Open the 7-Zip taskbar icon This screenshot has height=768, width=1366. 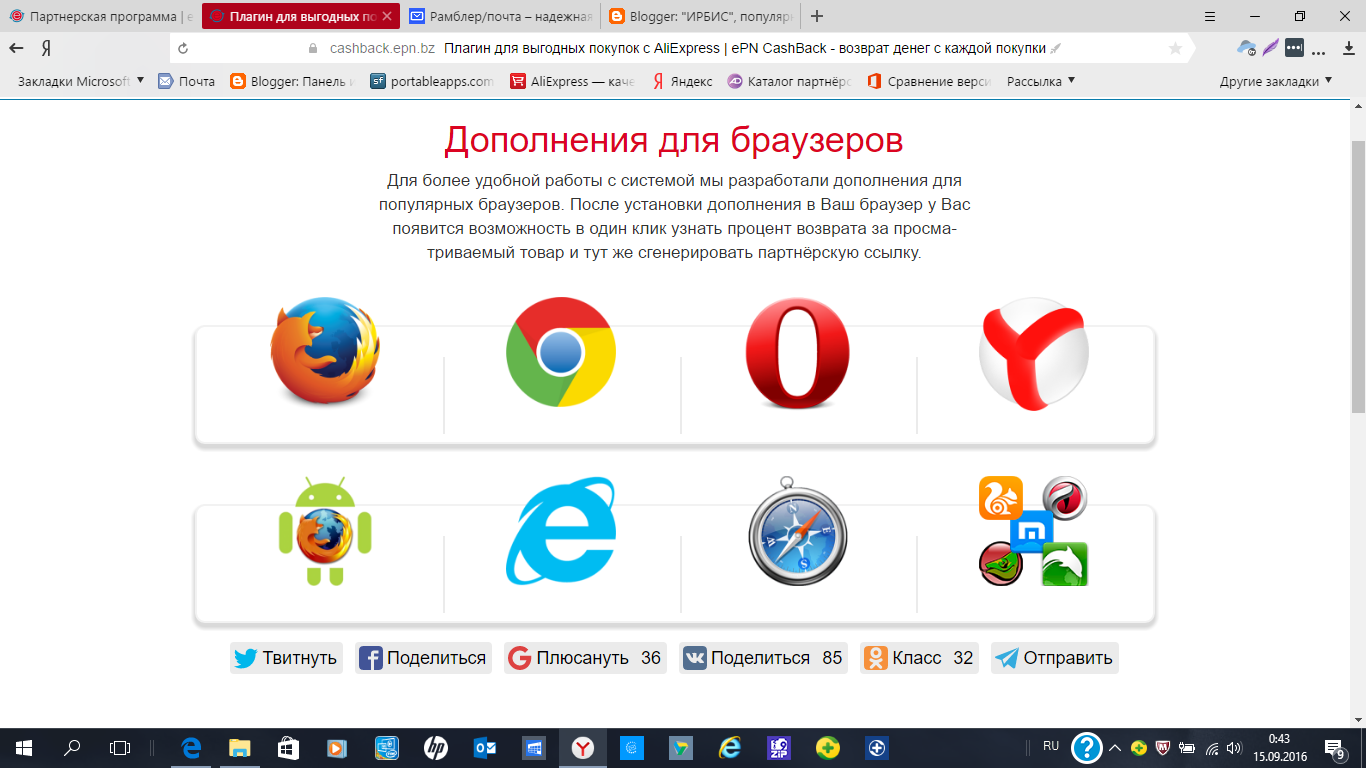pyautogui.click(x=779, y=747)
